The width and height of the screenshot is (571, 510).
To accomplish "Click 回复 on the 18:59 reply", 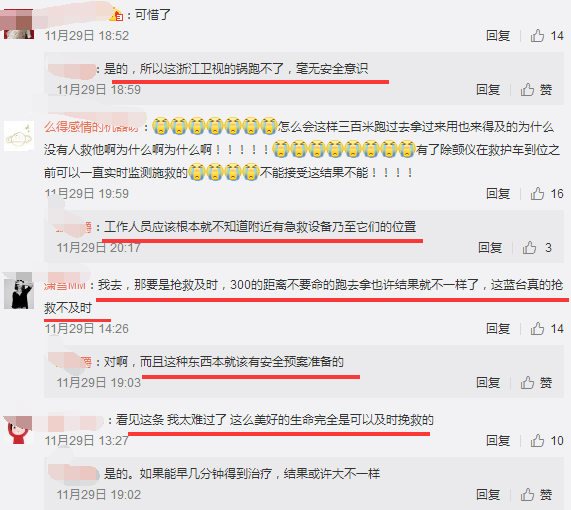I will click(x=488, y=89).
